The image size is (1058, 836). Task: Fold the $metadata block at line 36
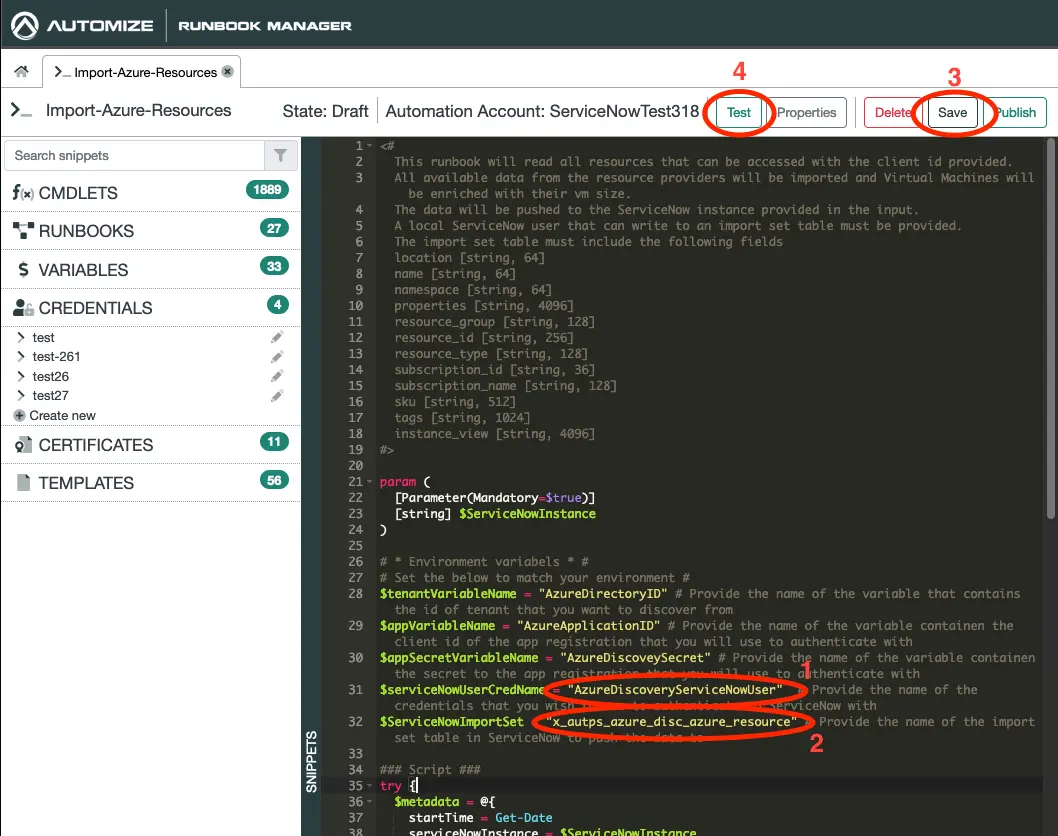click(369, 802)
